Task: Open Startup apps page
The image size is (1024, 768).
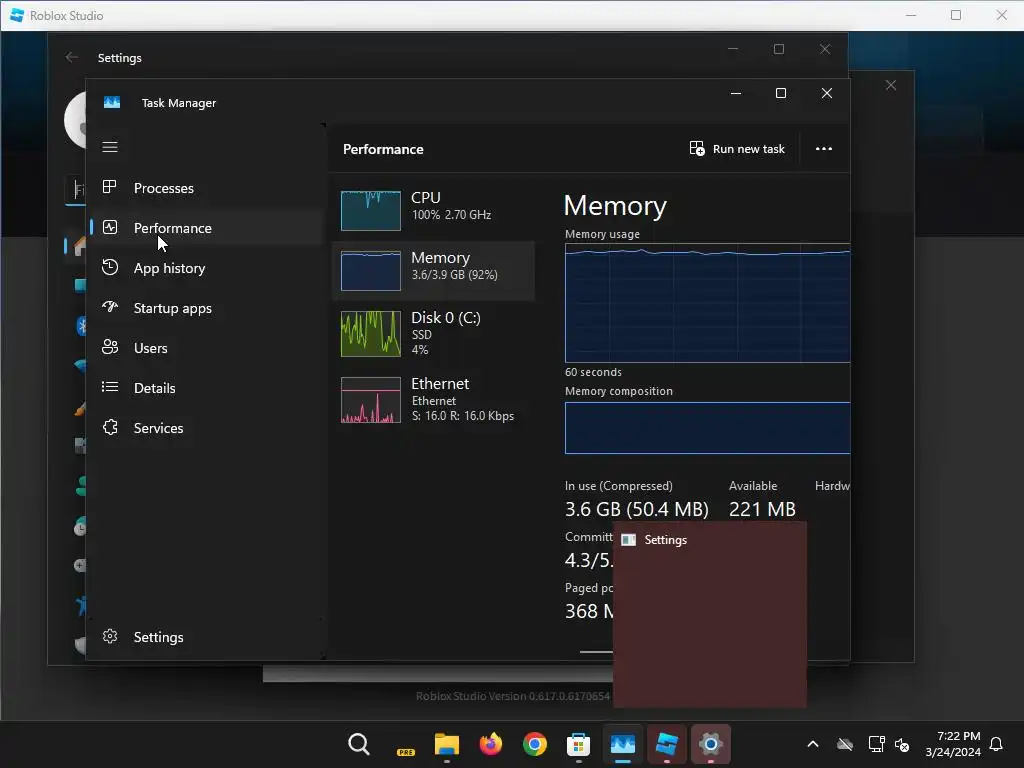Action: [x=172, y=308]
